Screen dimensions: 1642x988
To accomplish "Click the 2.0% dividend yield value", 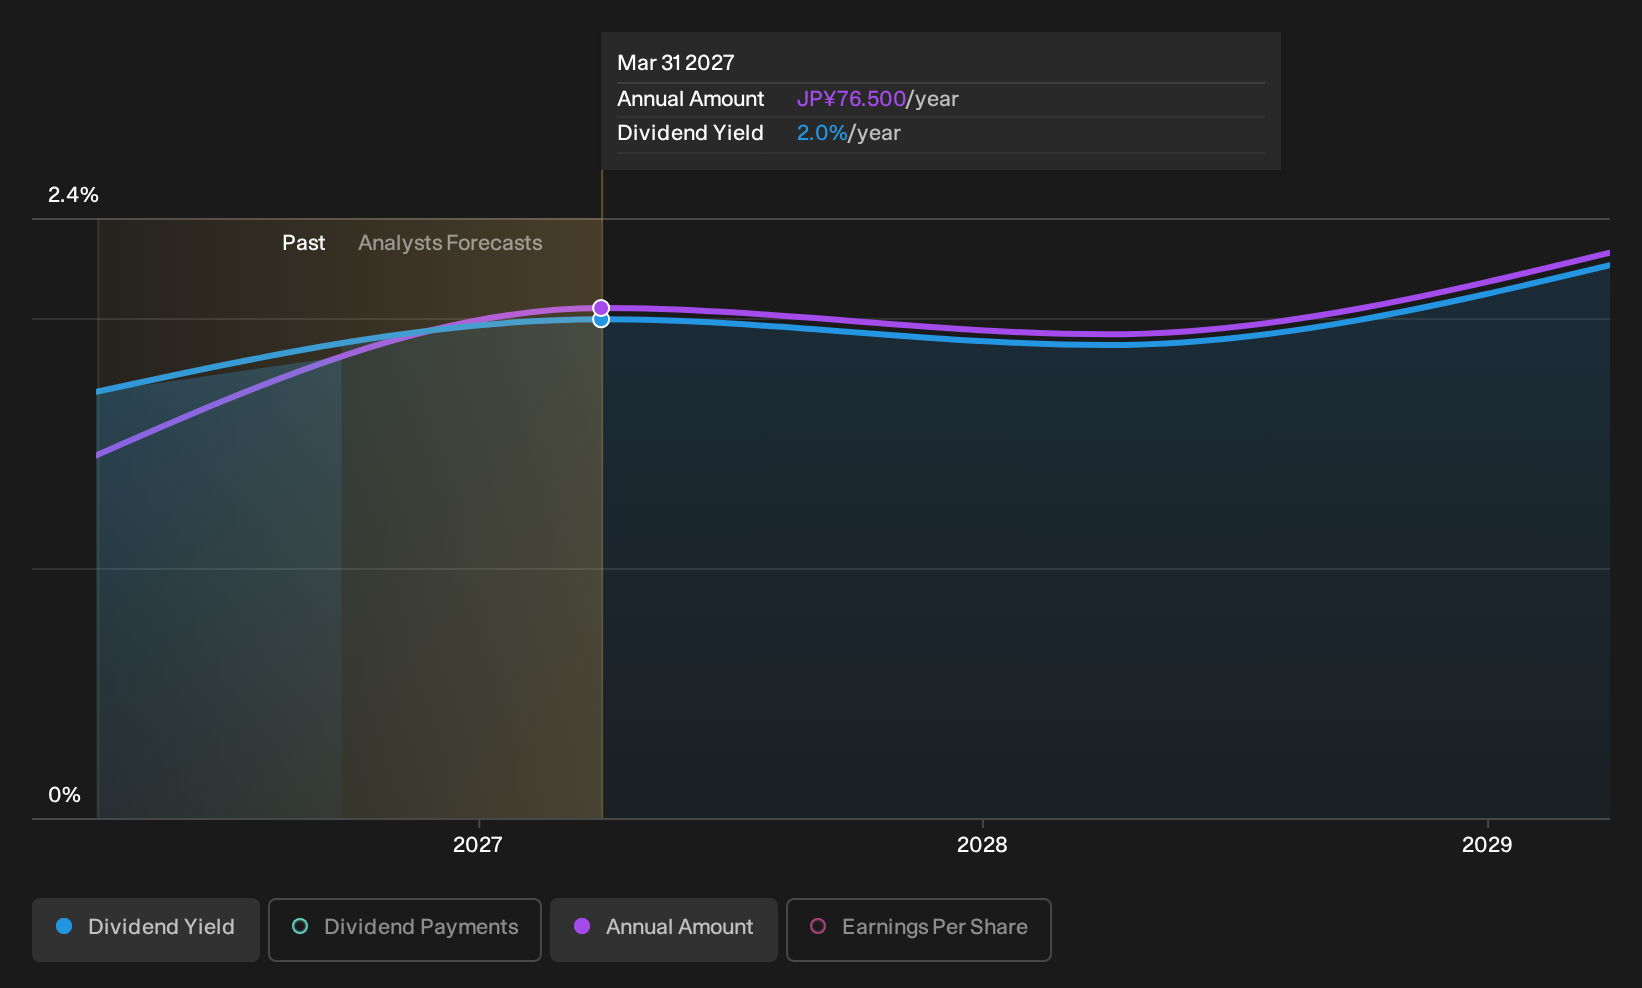I will [822, 133].
